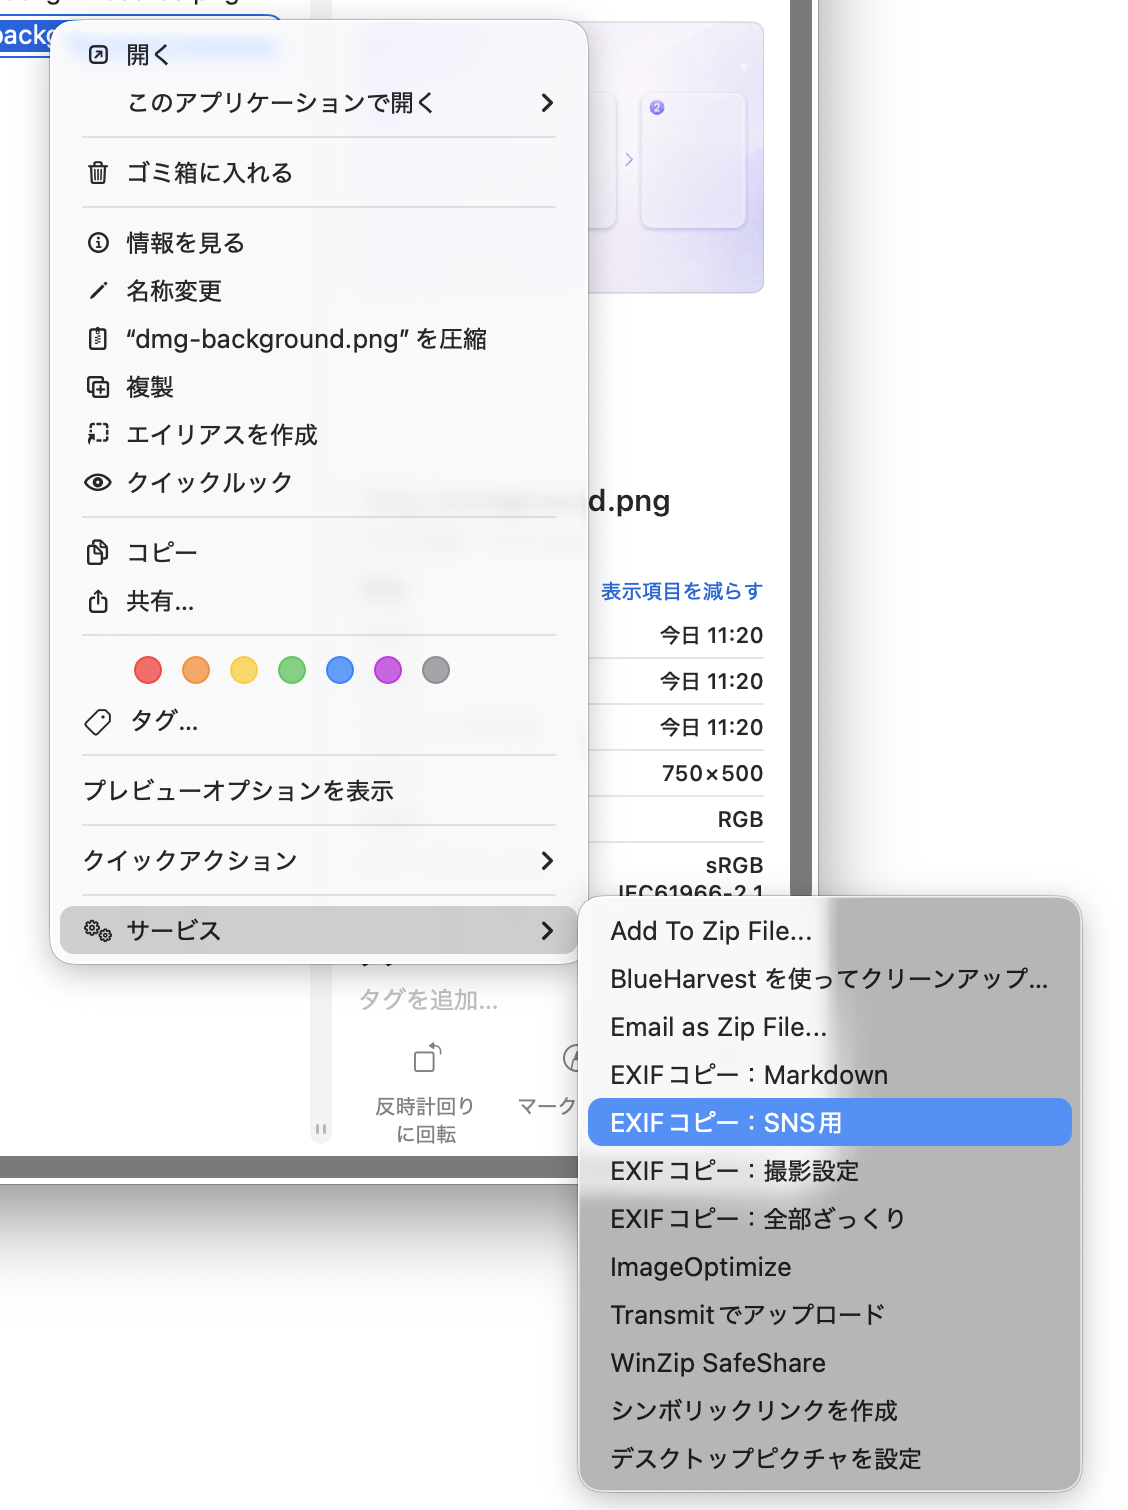This screenshot has width=1128, height=1510.
Task: Choose EXIFコピー：Markdown service
Action: 830,1075
